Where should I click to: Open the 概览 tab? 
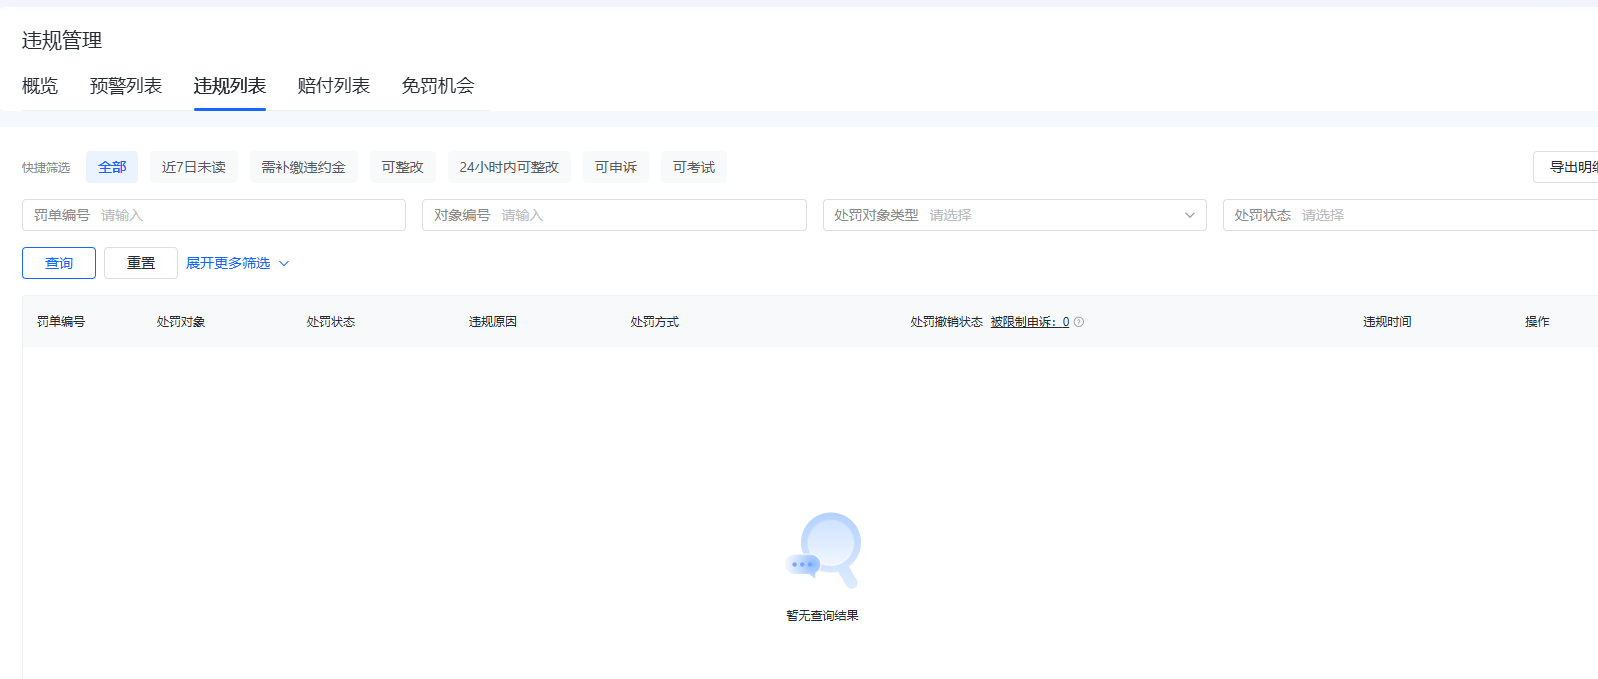click(x=40, y=86)
